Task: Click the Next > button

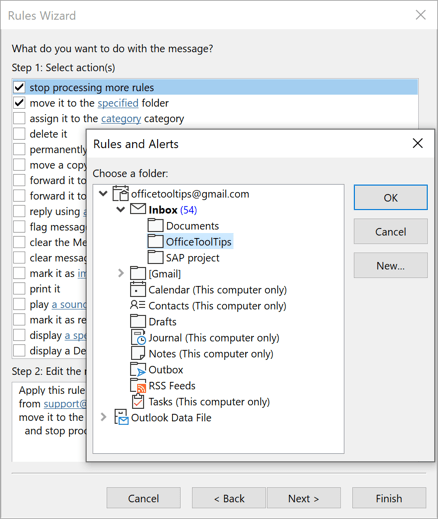Action: (x=304, y=498)
